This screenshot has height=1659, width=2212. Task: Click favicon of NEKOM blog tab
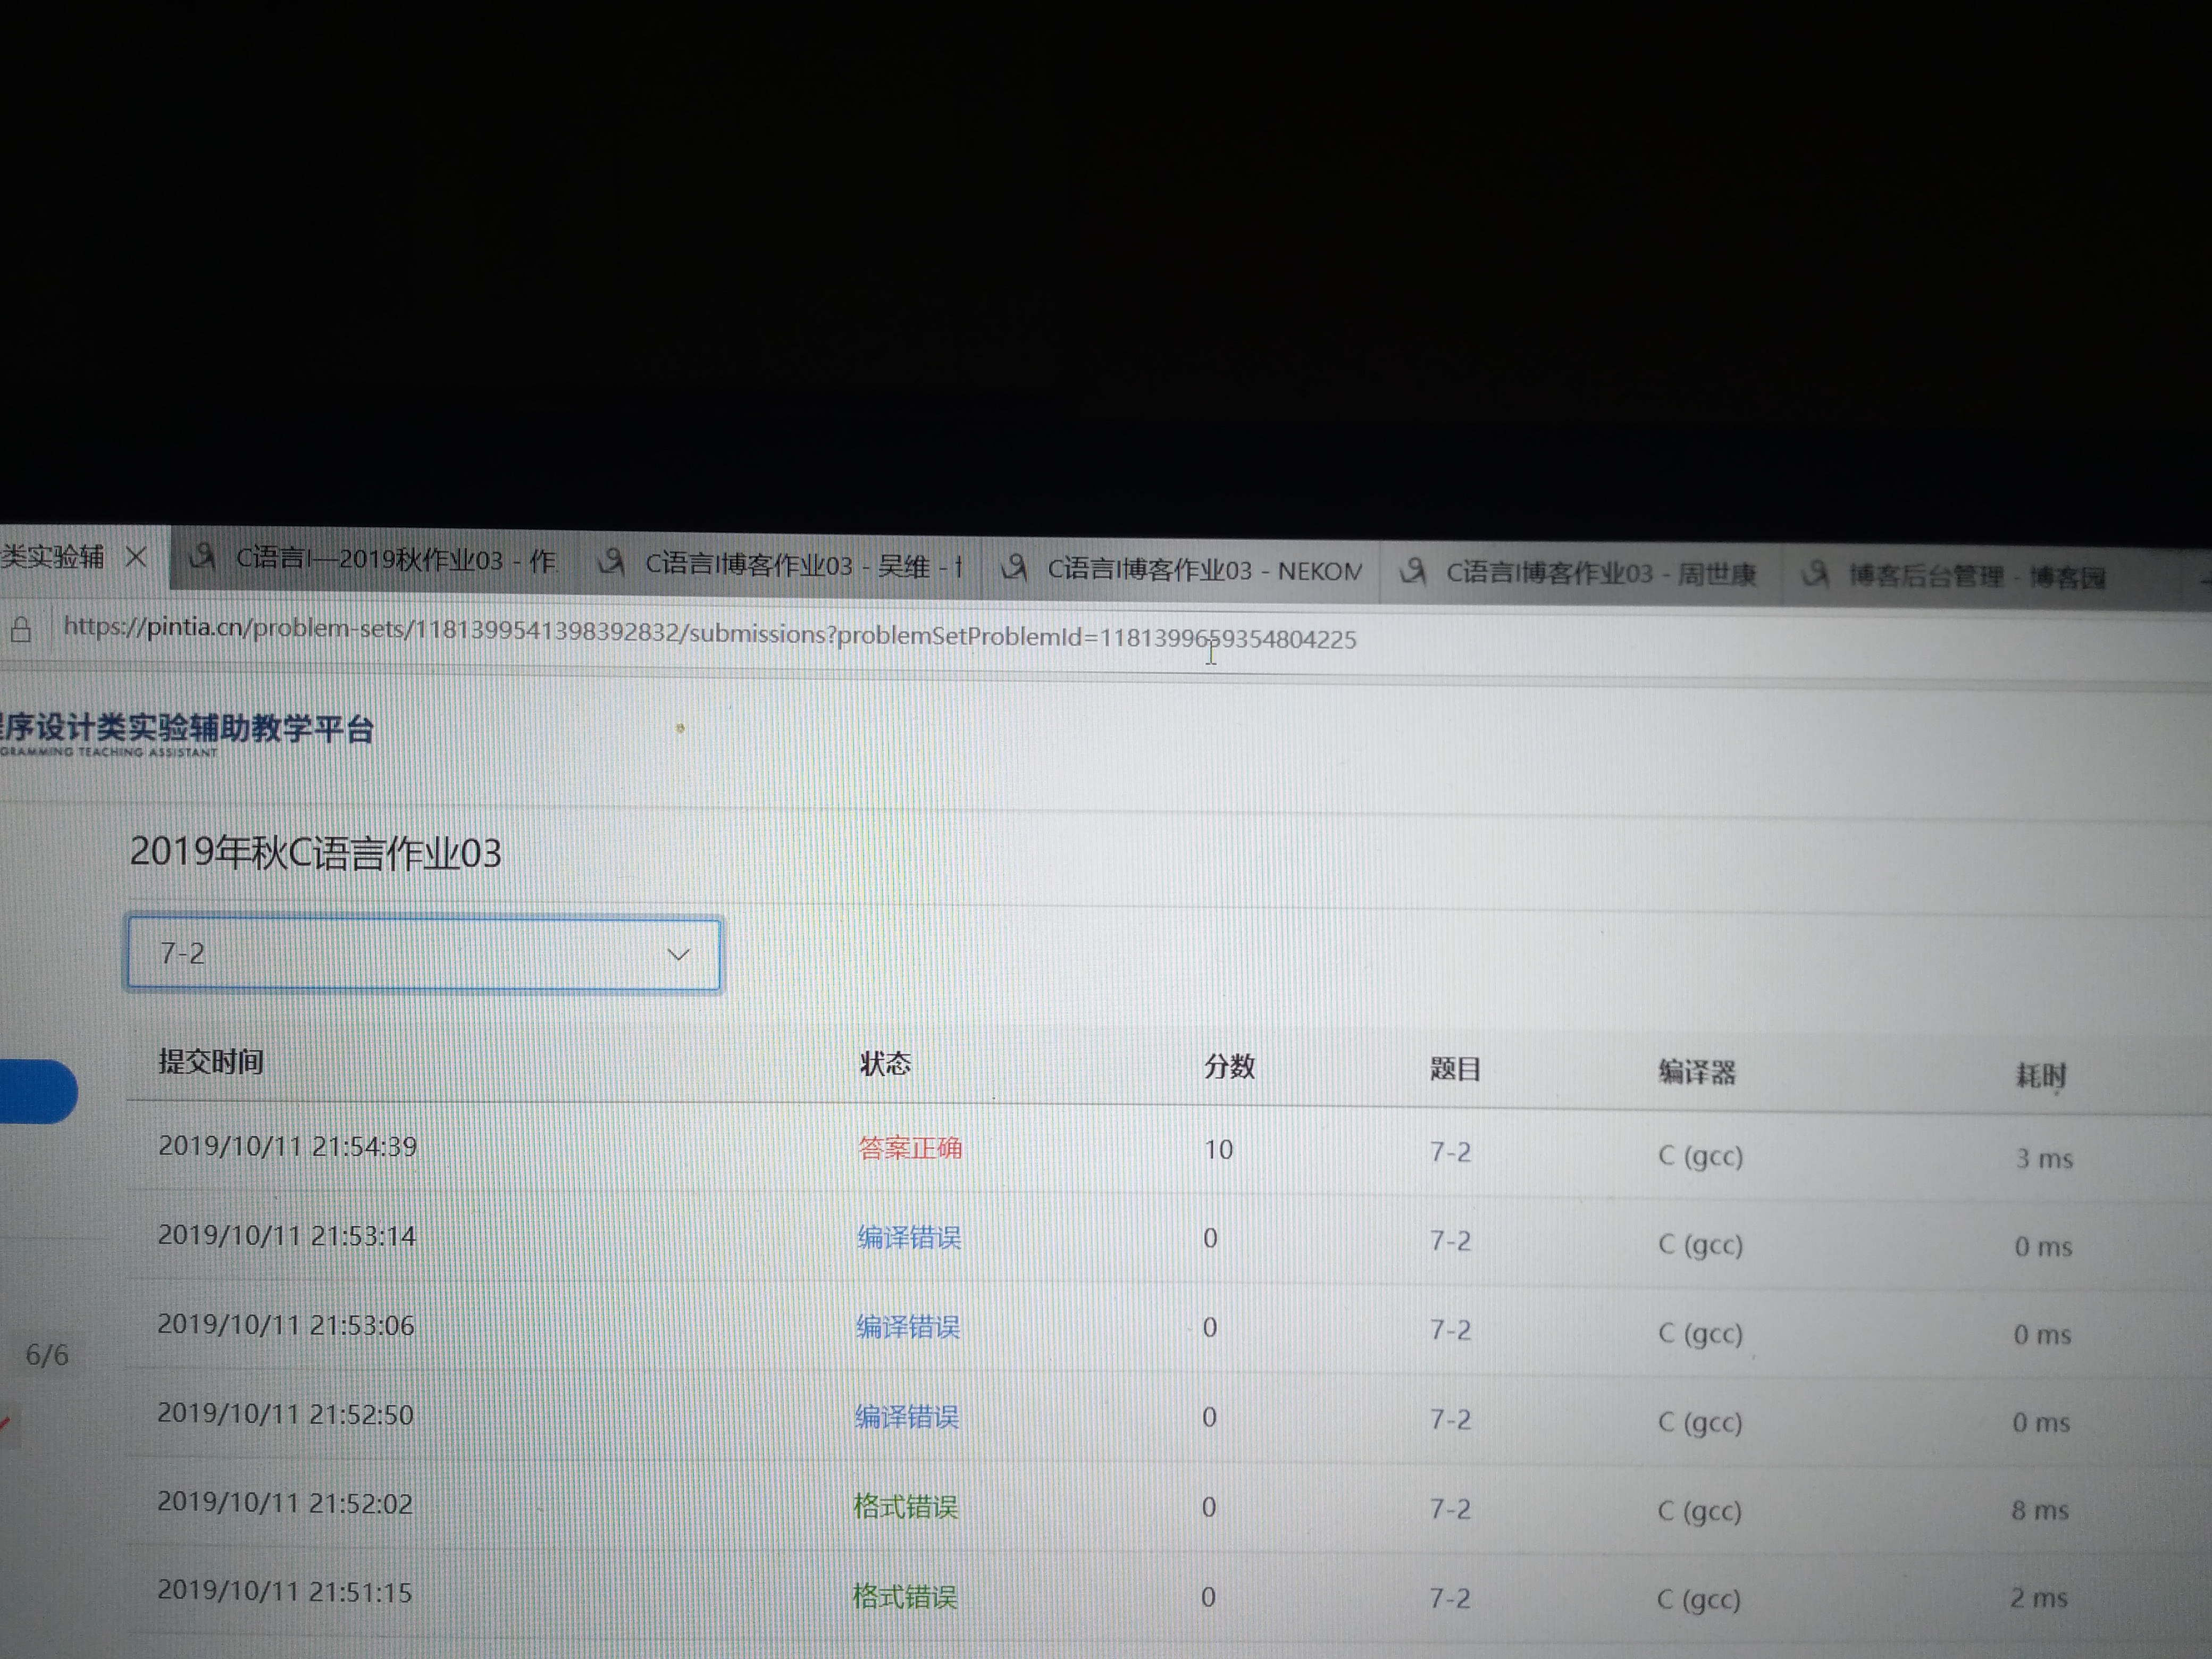click(1014, 568)
